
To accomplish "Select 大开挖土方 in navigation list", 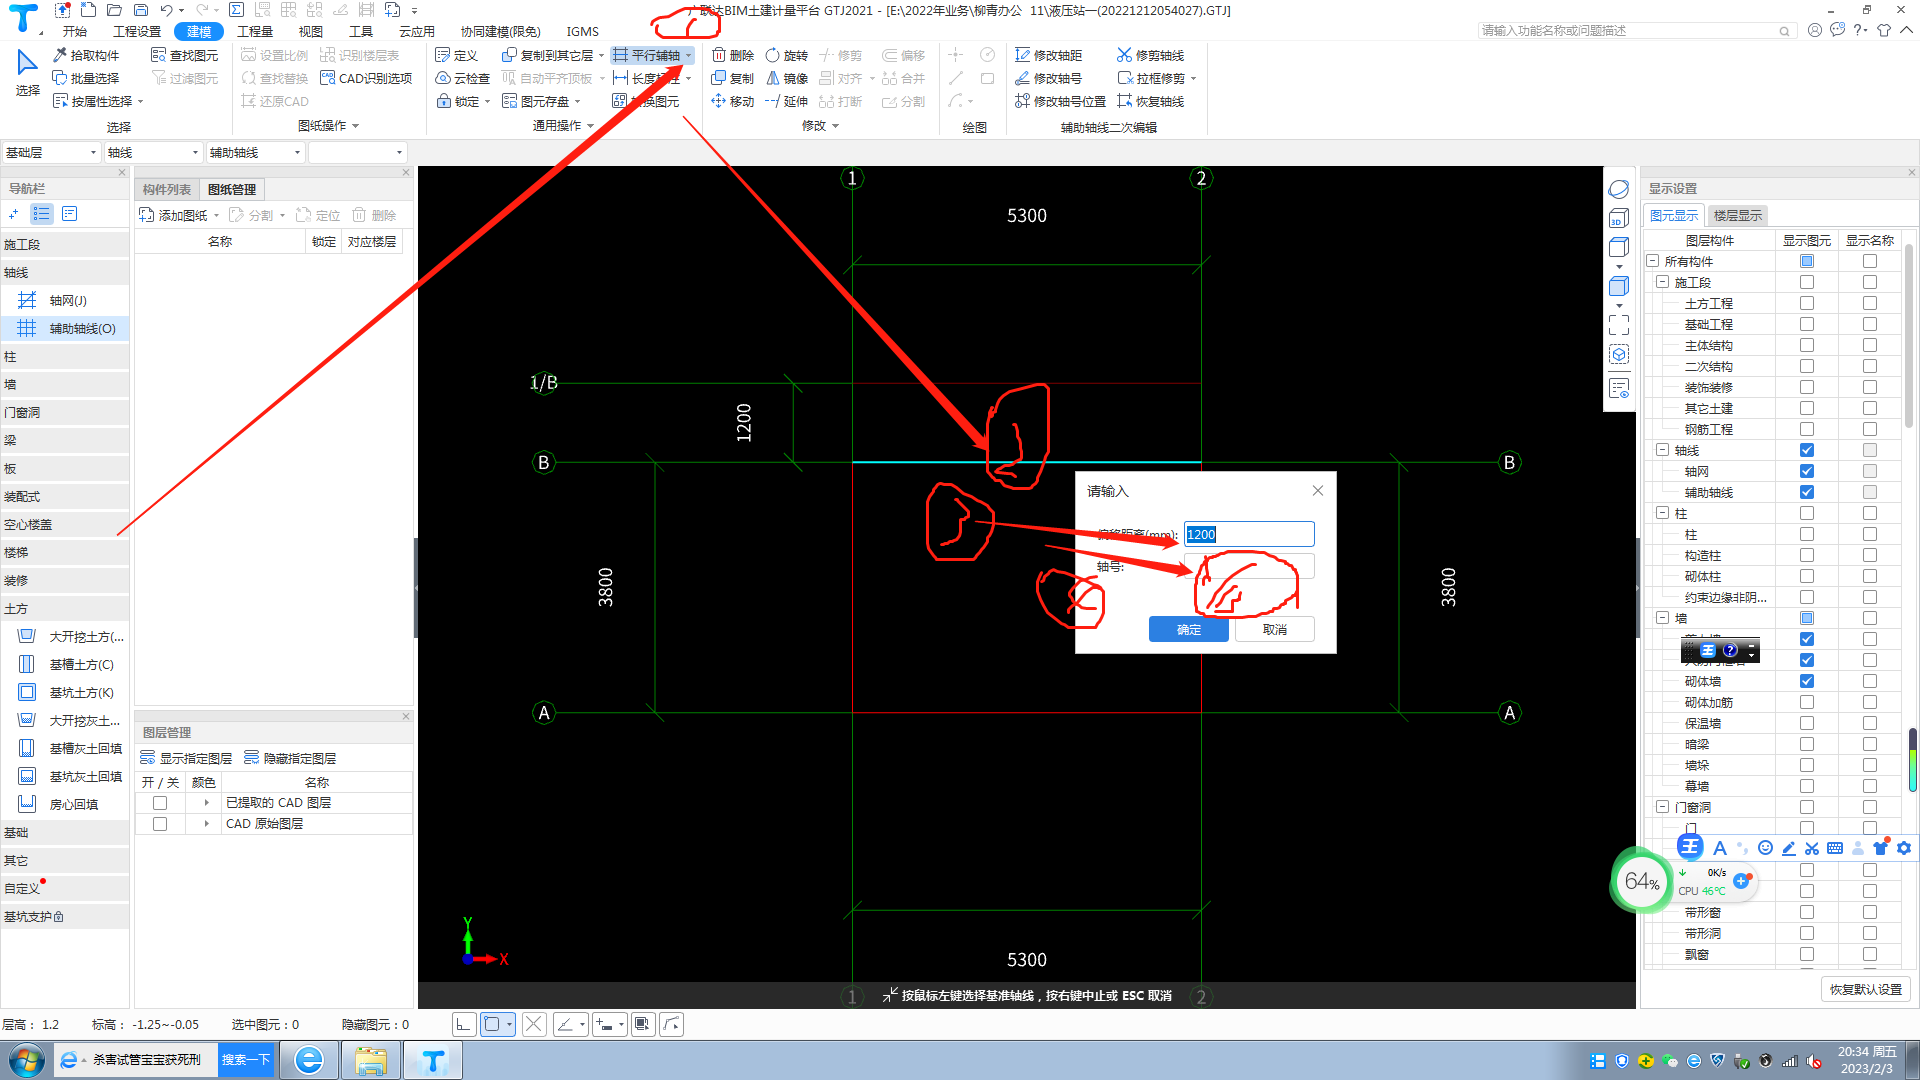I will (66, 636).
